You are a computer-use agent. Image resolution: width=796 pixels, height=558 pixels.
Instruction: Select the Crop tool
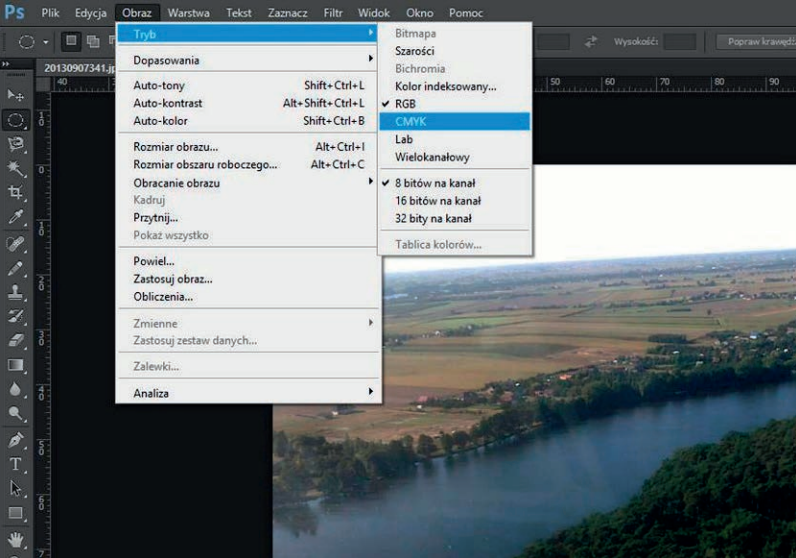coord(16,193)
